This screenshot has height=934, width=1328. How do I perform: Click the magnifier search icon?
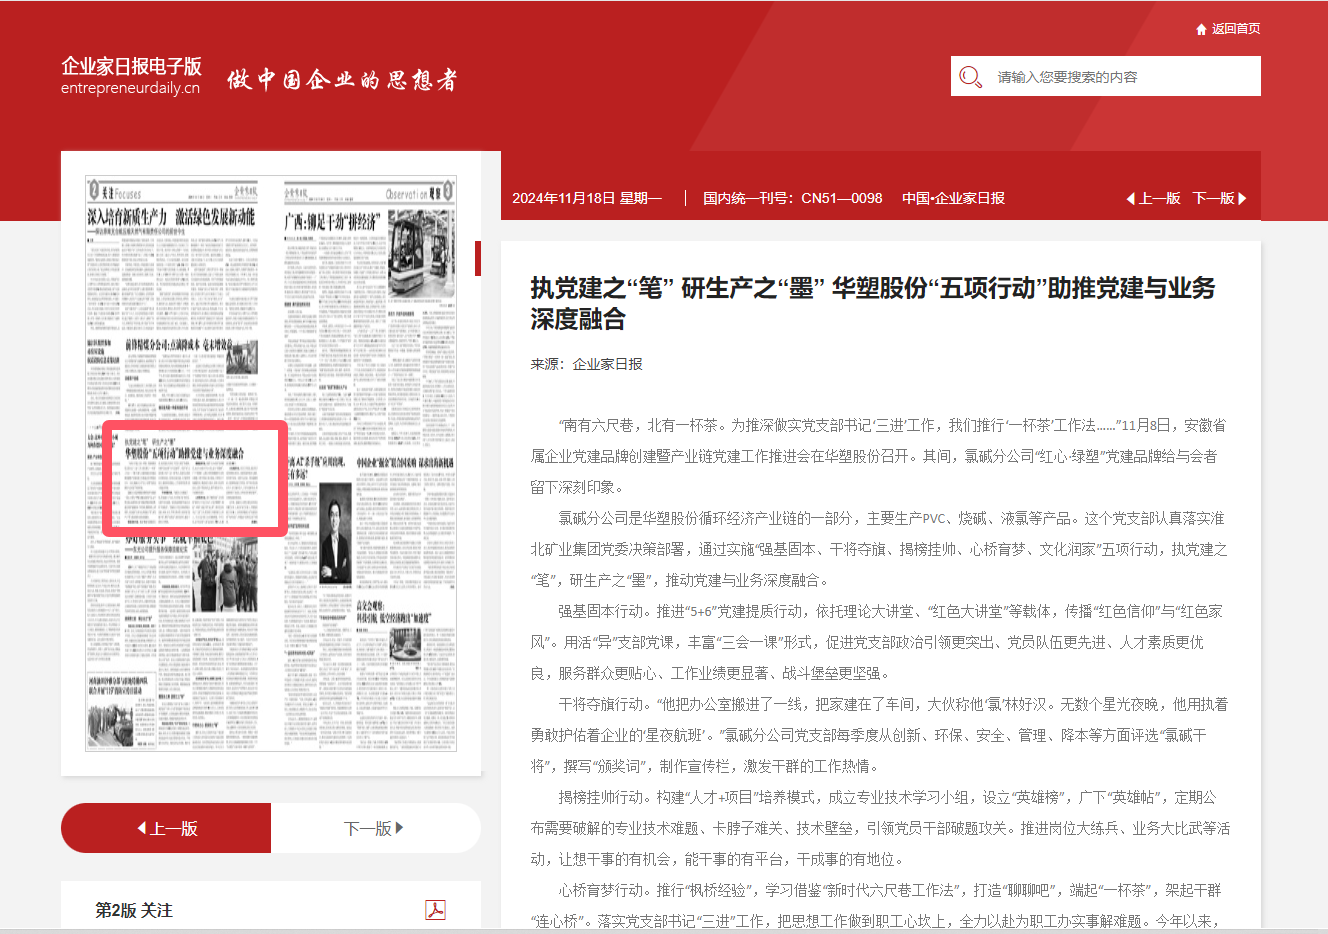(969, 77)
